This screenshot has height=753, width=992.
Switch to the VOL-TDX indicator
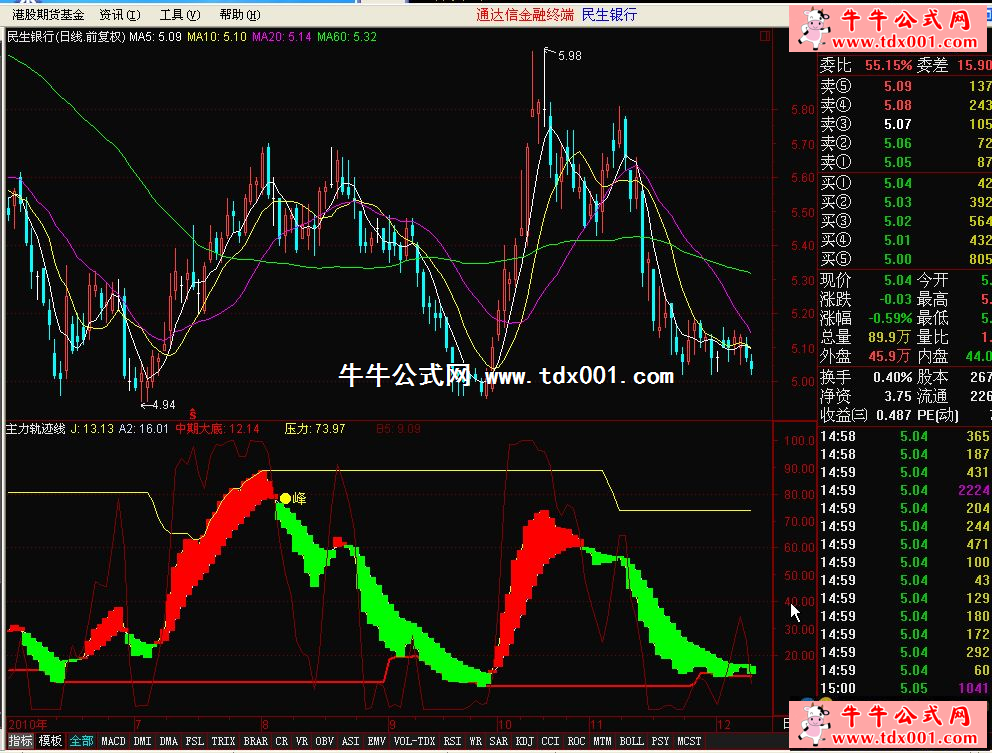pos(414,740)
